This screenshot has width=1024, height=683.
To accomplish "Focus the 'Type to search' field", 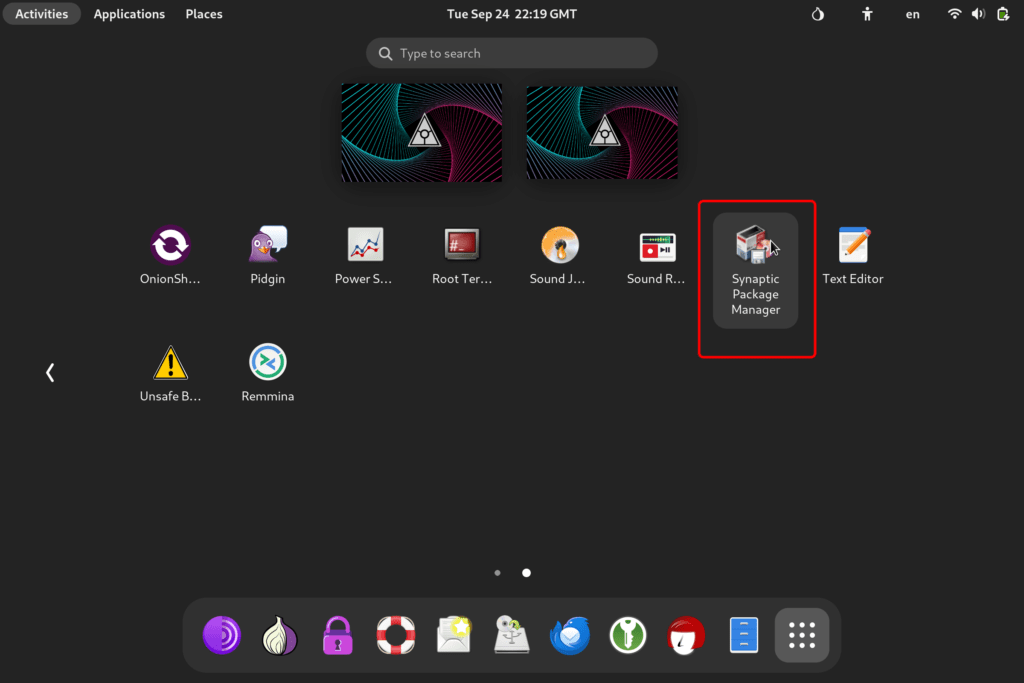I will click(x=512, y=53).
